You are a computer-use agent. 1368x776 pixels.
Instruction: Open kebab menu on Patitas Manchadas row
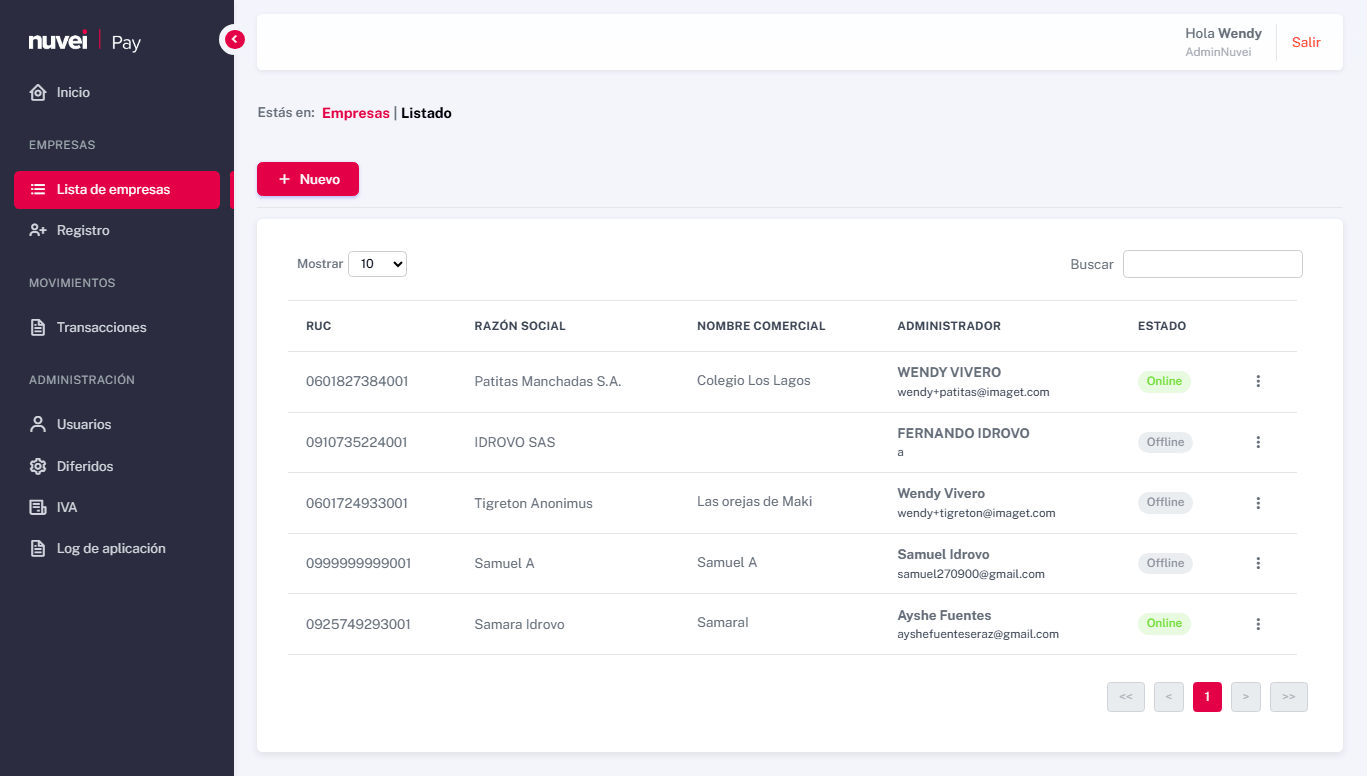[x=1258, y=381]
